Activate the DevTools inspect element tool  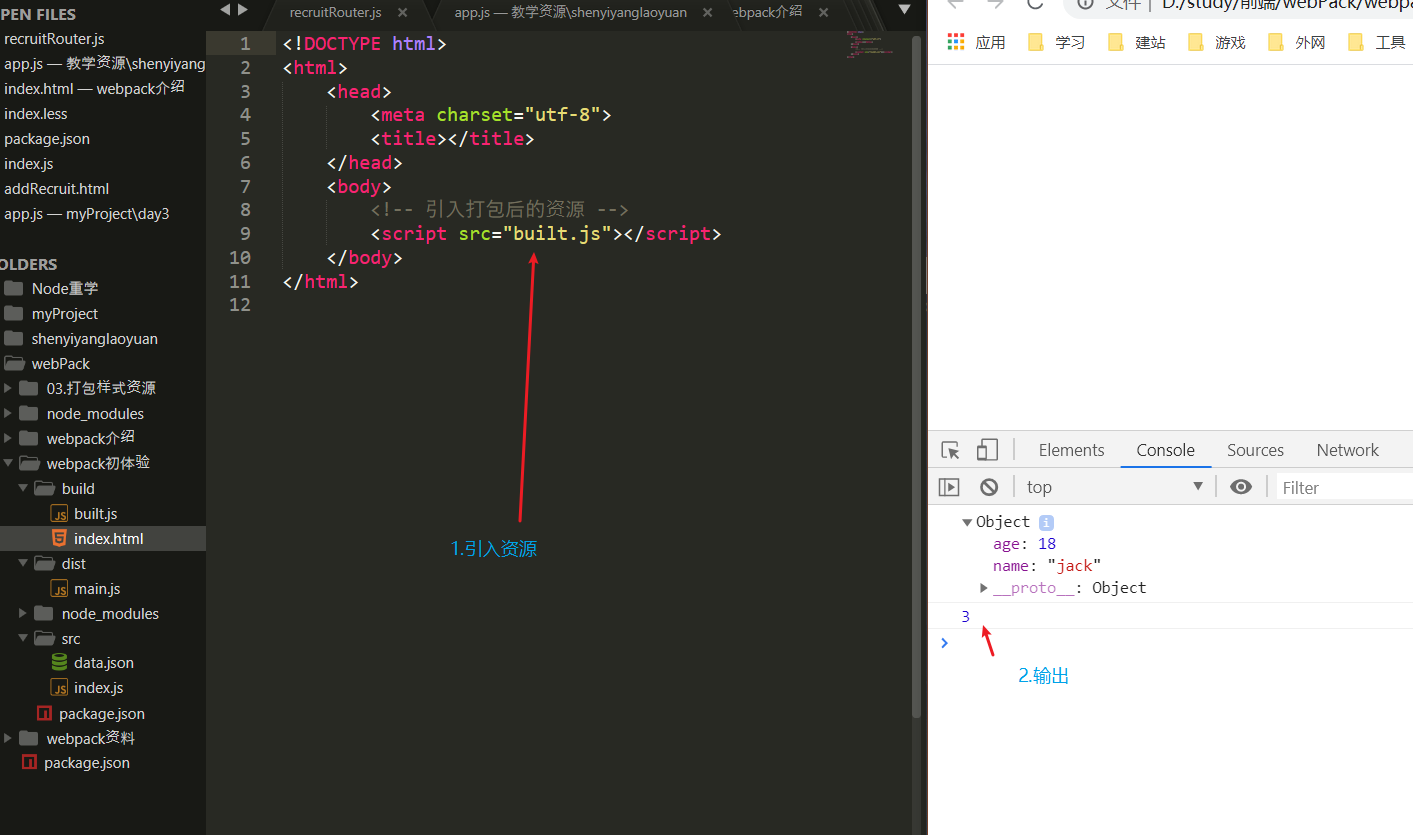pos(951,450)
